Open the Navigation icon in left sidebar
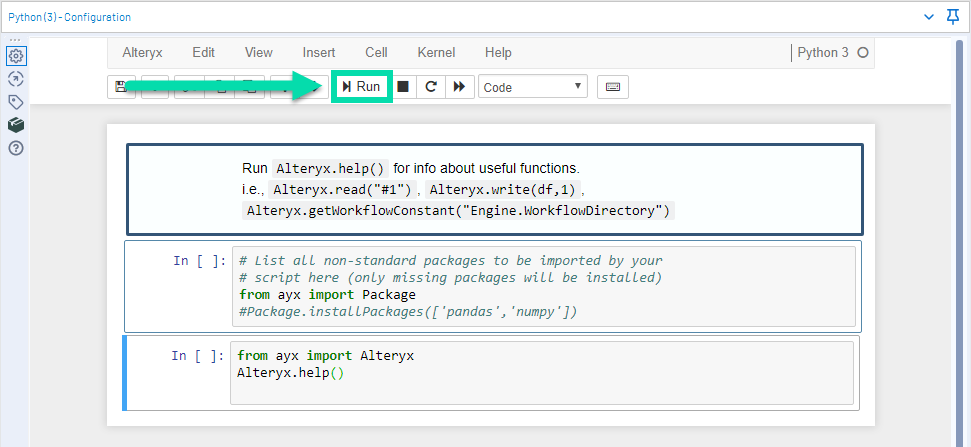Image resolution: width=971 pixels, height=447 pixels. 16,79
